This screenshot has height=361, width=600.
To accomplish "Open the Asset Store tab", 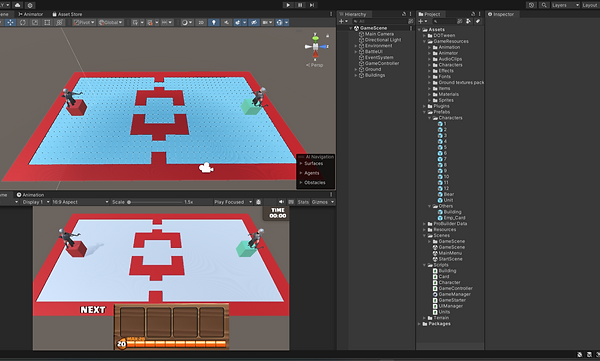I will (67, 14).
